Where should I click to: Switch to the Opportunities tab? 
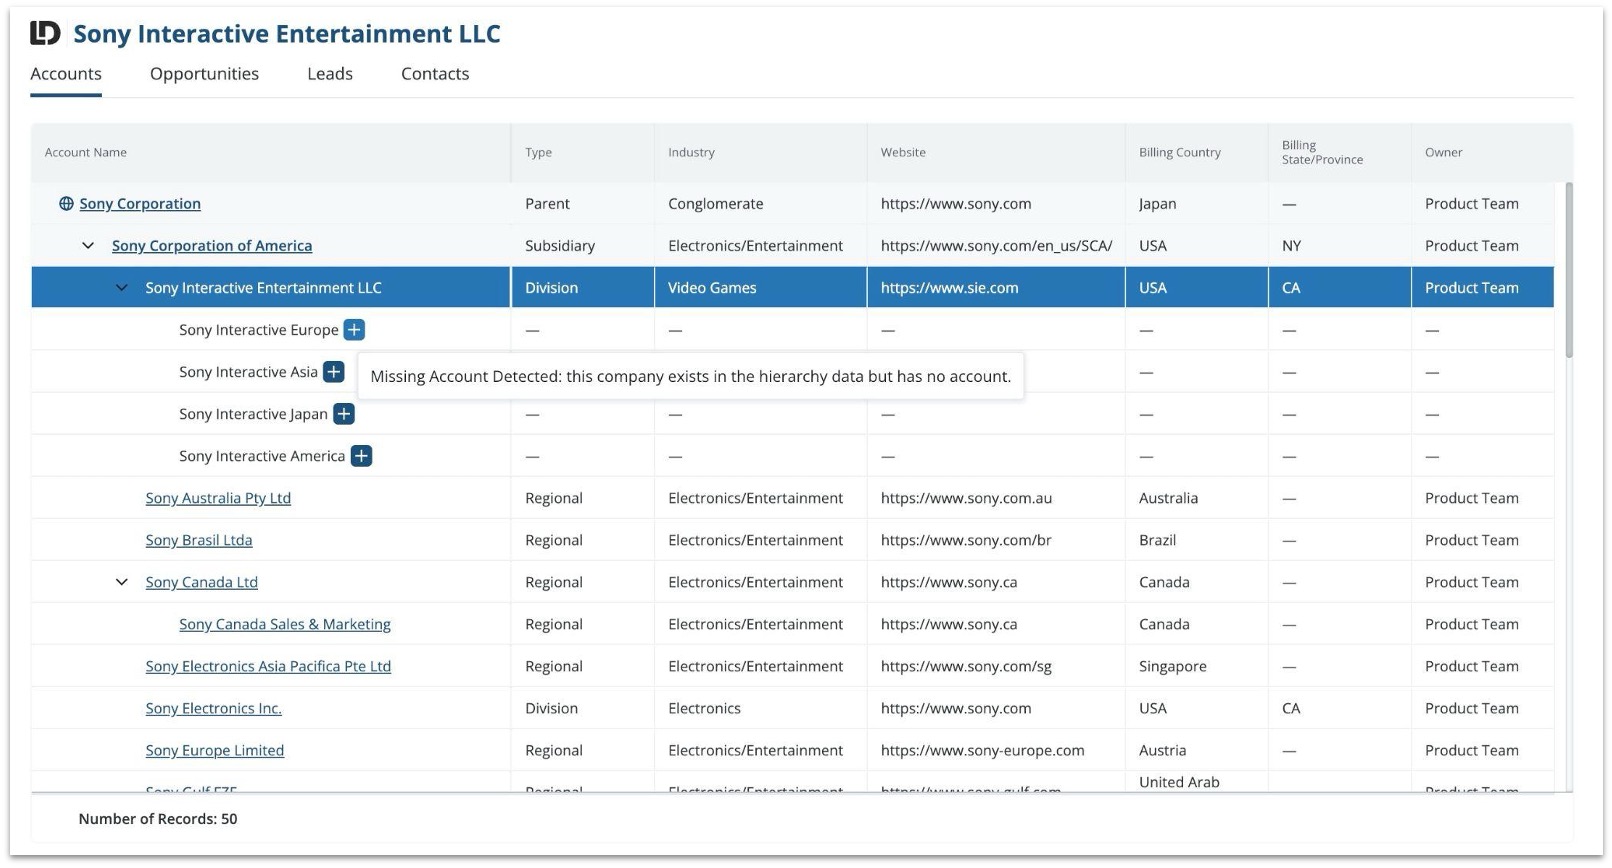(204, 74)
